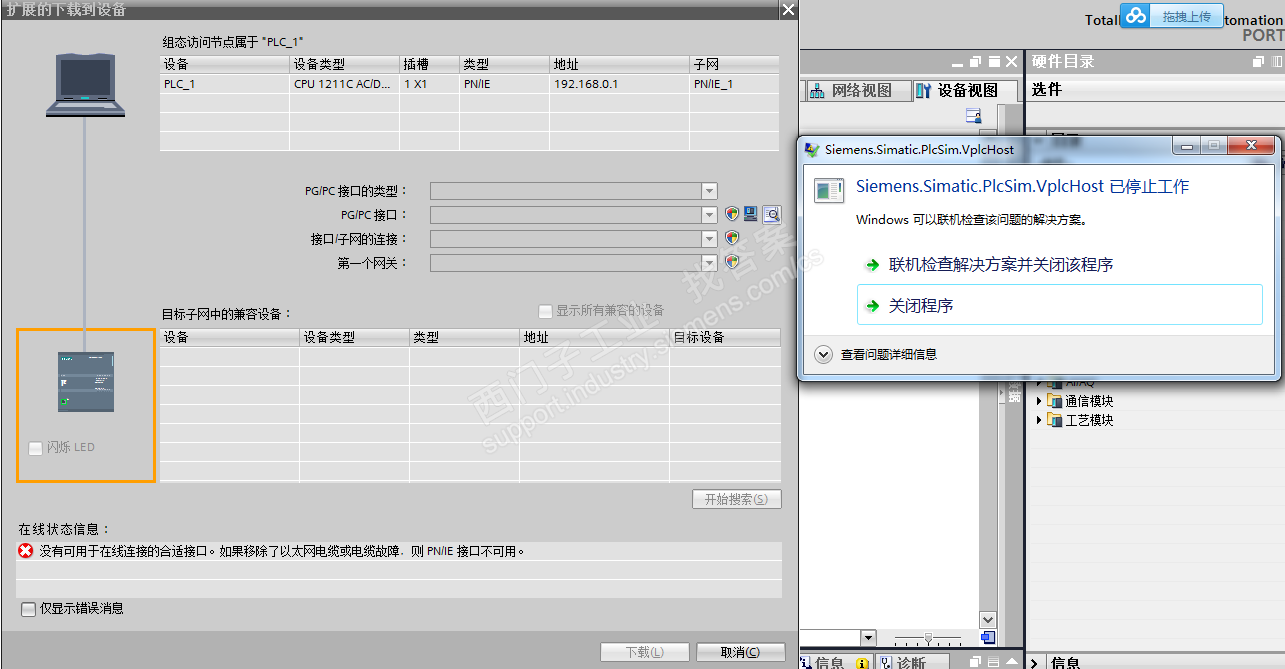Click the magnifier search icon by PG/PC 接口

(771, 214)
